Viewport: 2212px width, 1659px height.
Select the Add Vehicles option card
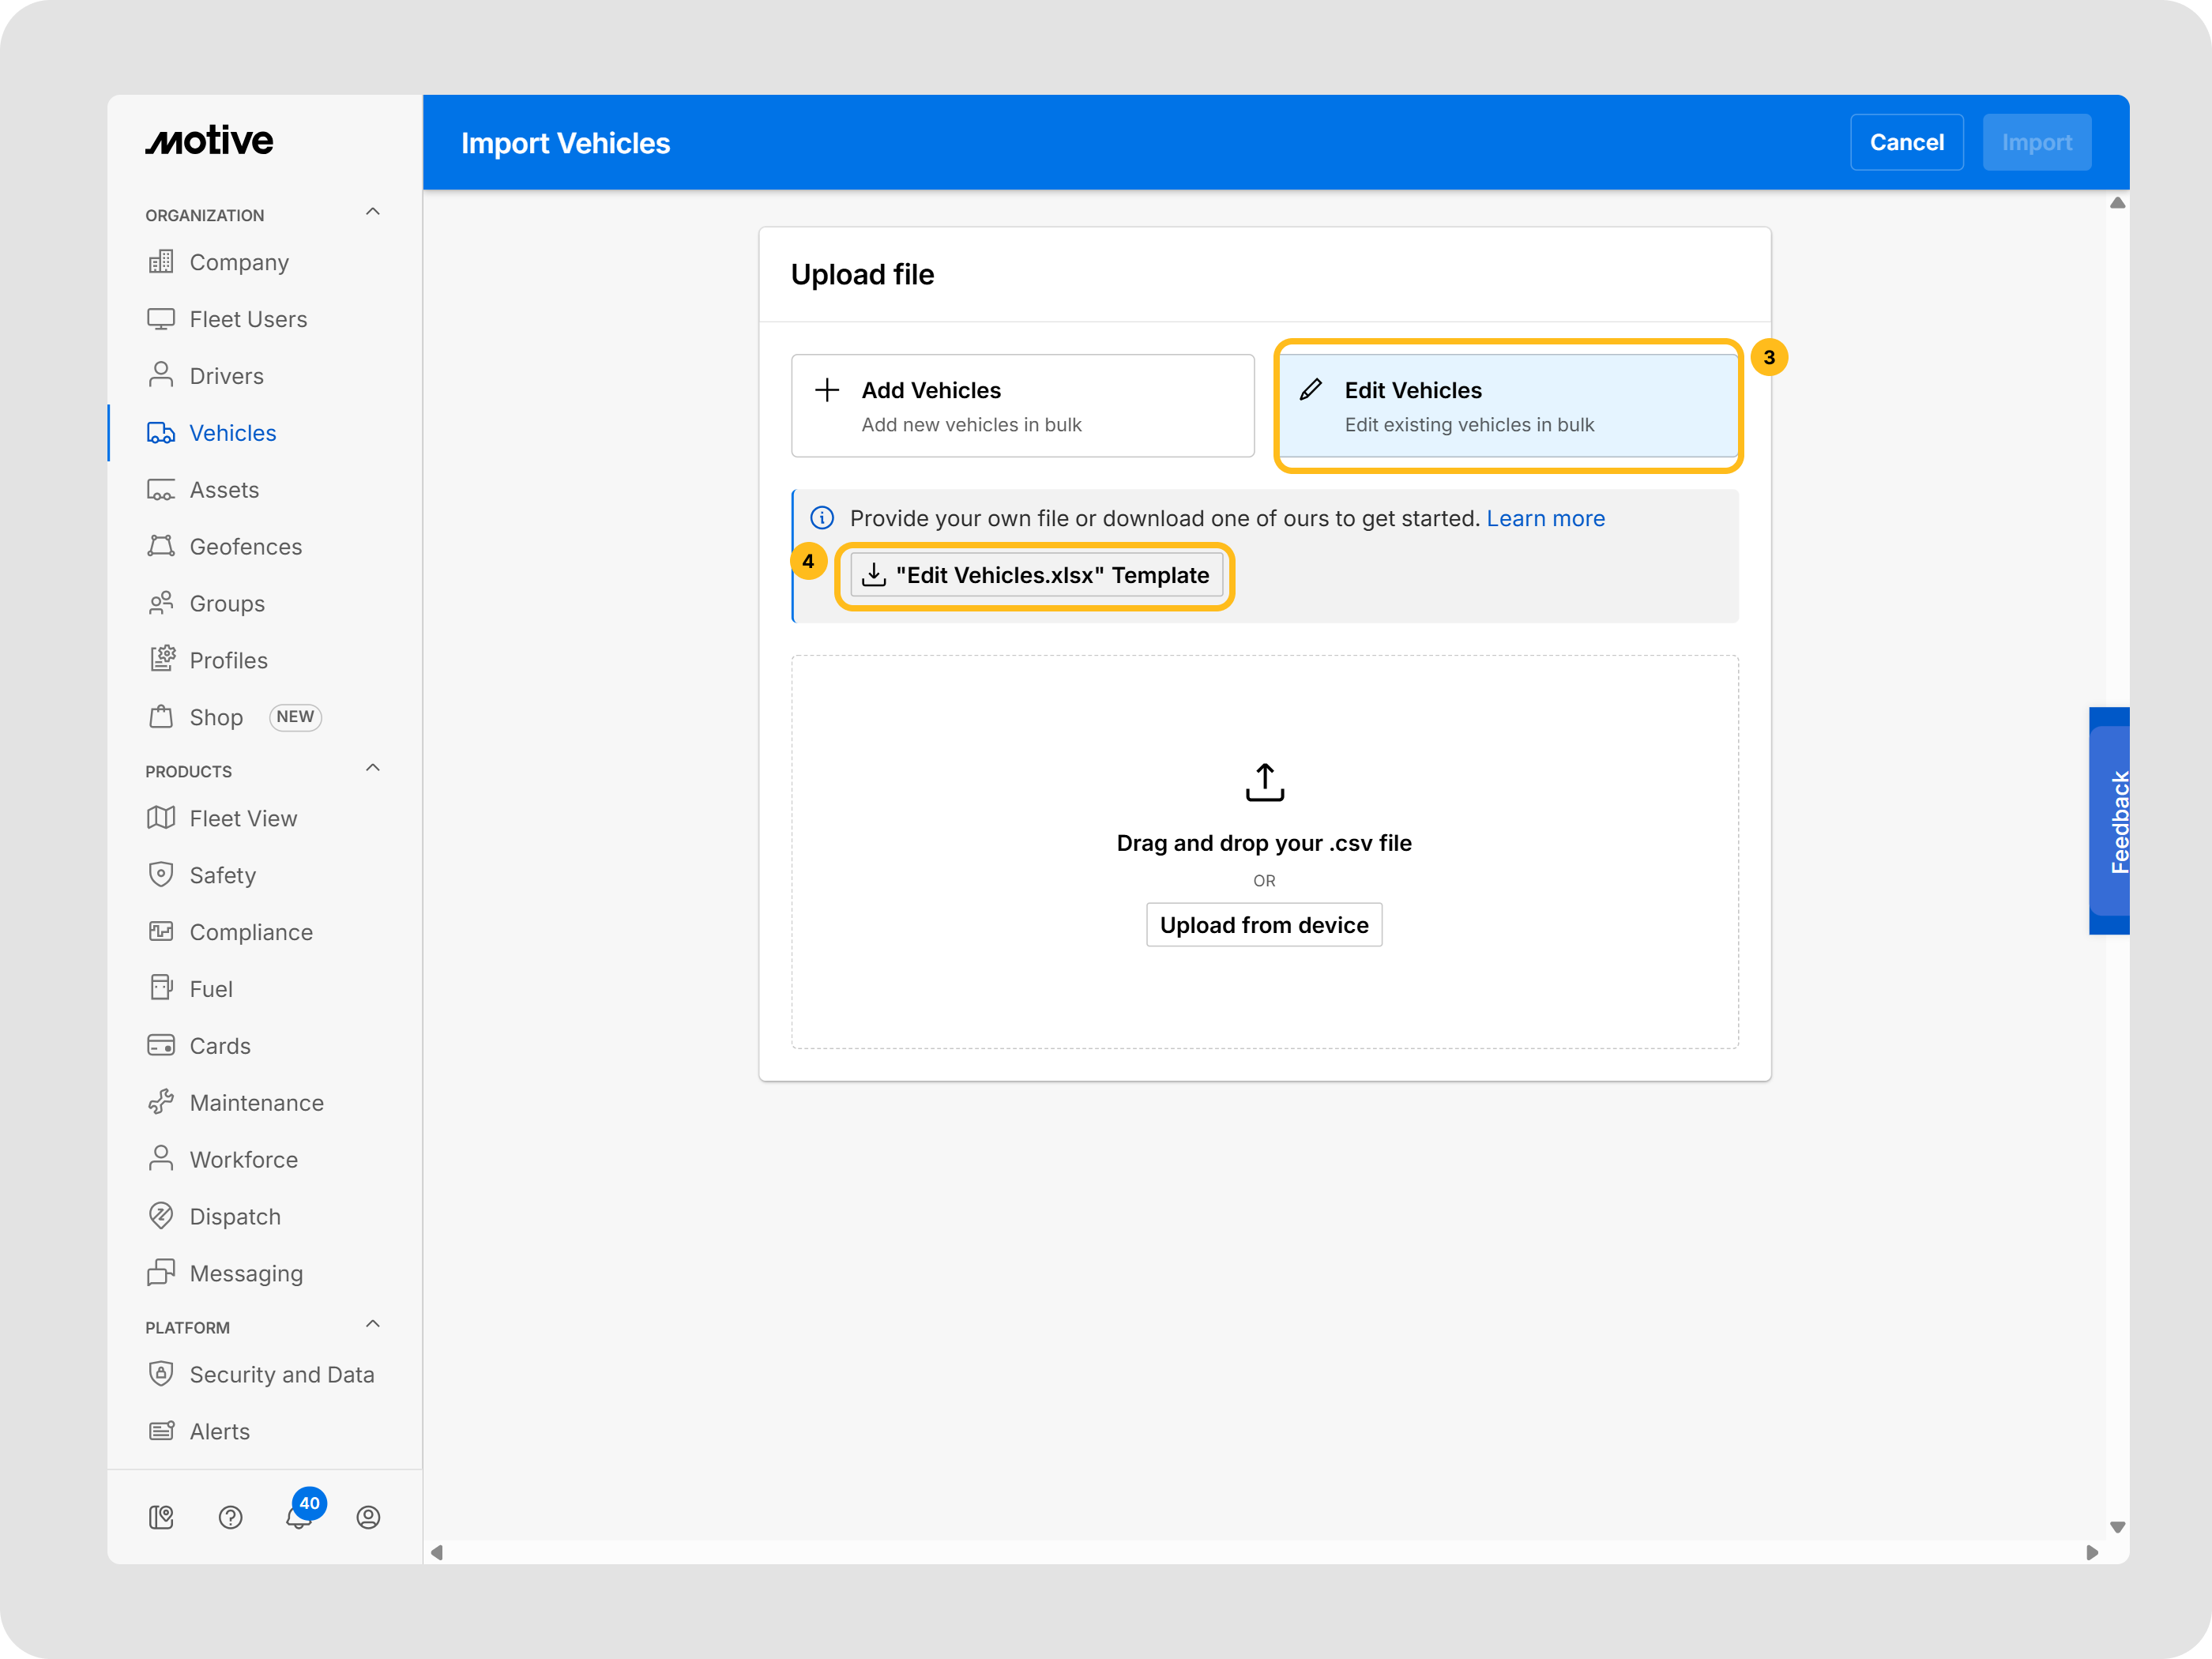1022,406
